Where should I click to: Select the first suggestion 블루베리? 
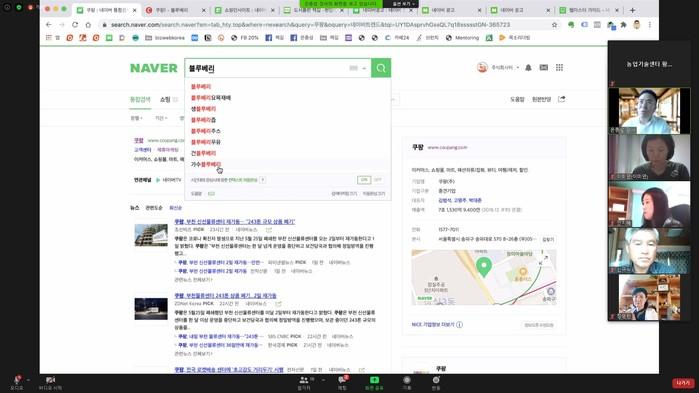coord(201,86)
